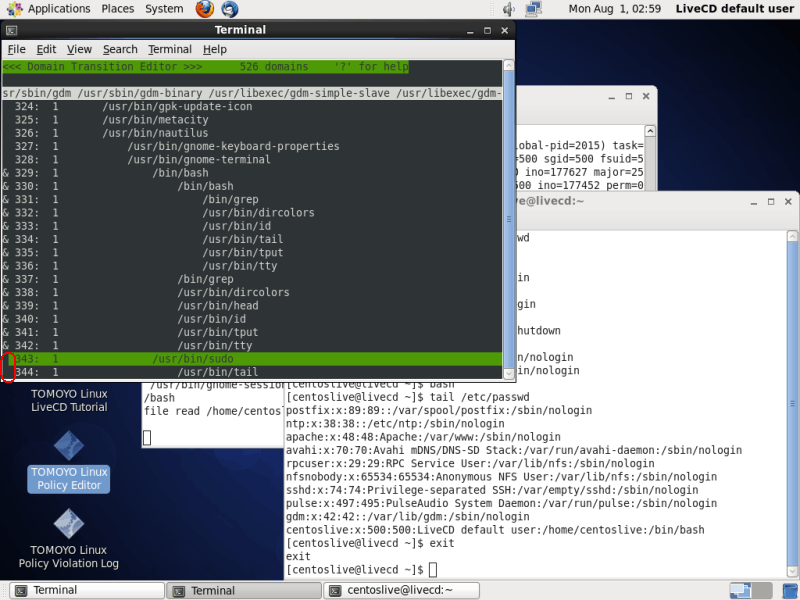
Task: Close the background log window behind Terminal
Action: [646, 96]
